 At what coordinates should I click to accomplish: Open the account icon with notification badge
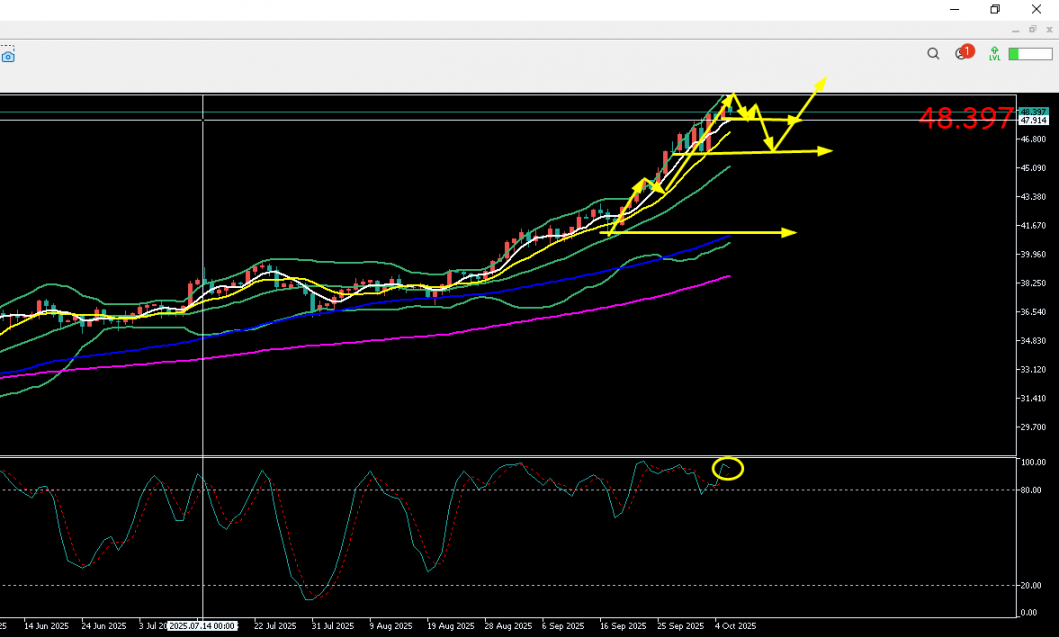(x=963, y=53)
